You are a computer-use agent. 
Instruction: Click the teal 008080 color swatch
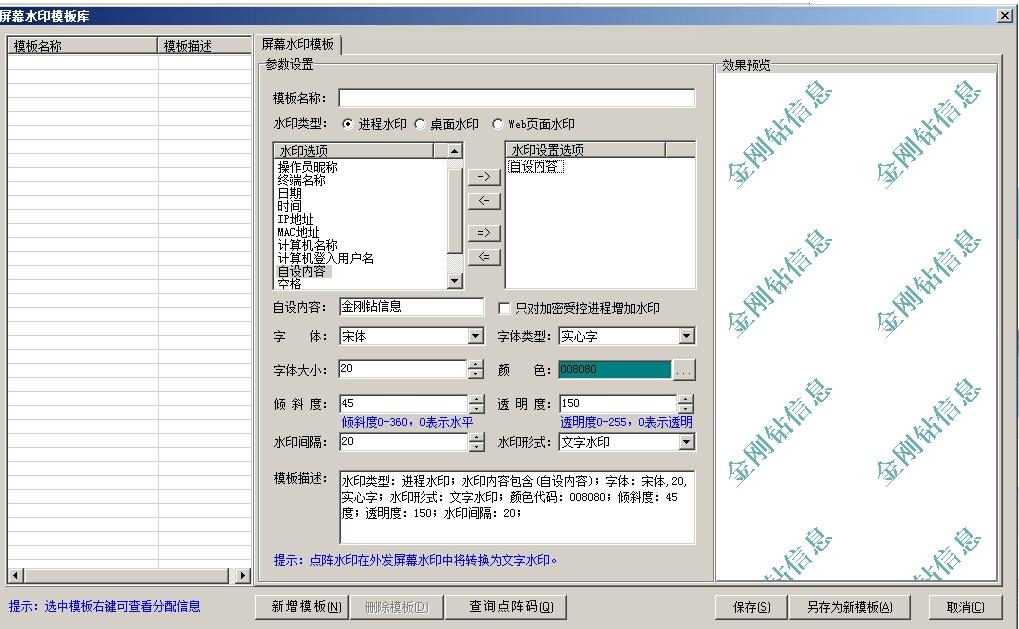pos(614,370)
